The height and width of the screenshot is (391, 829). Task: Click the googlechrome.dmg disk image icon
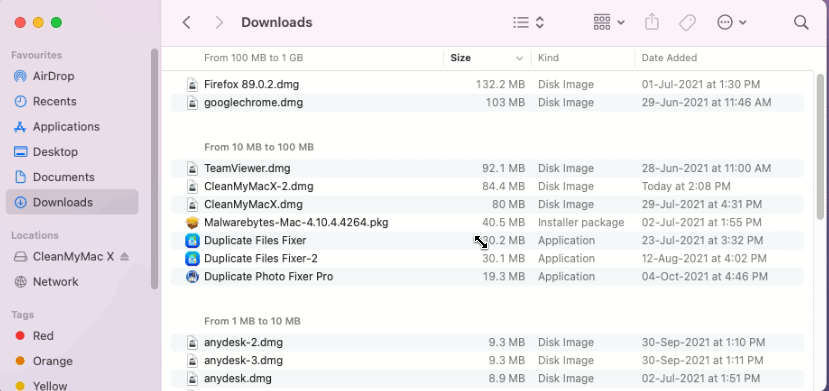pos(192,103)
